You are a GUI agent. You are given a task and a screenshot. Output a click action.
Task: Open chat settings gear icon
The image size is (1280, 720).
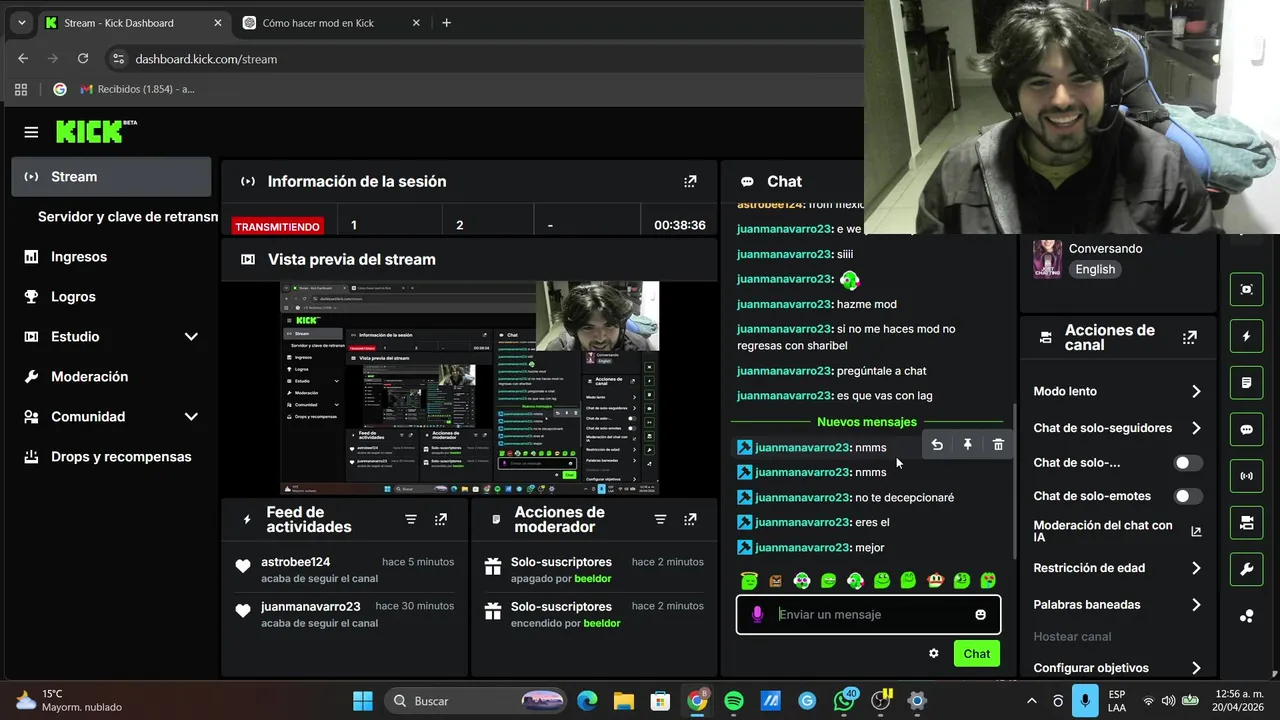[x=934, y=653]
